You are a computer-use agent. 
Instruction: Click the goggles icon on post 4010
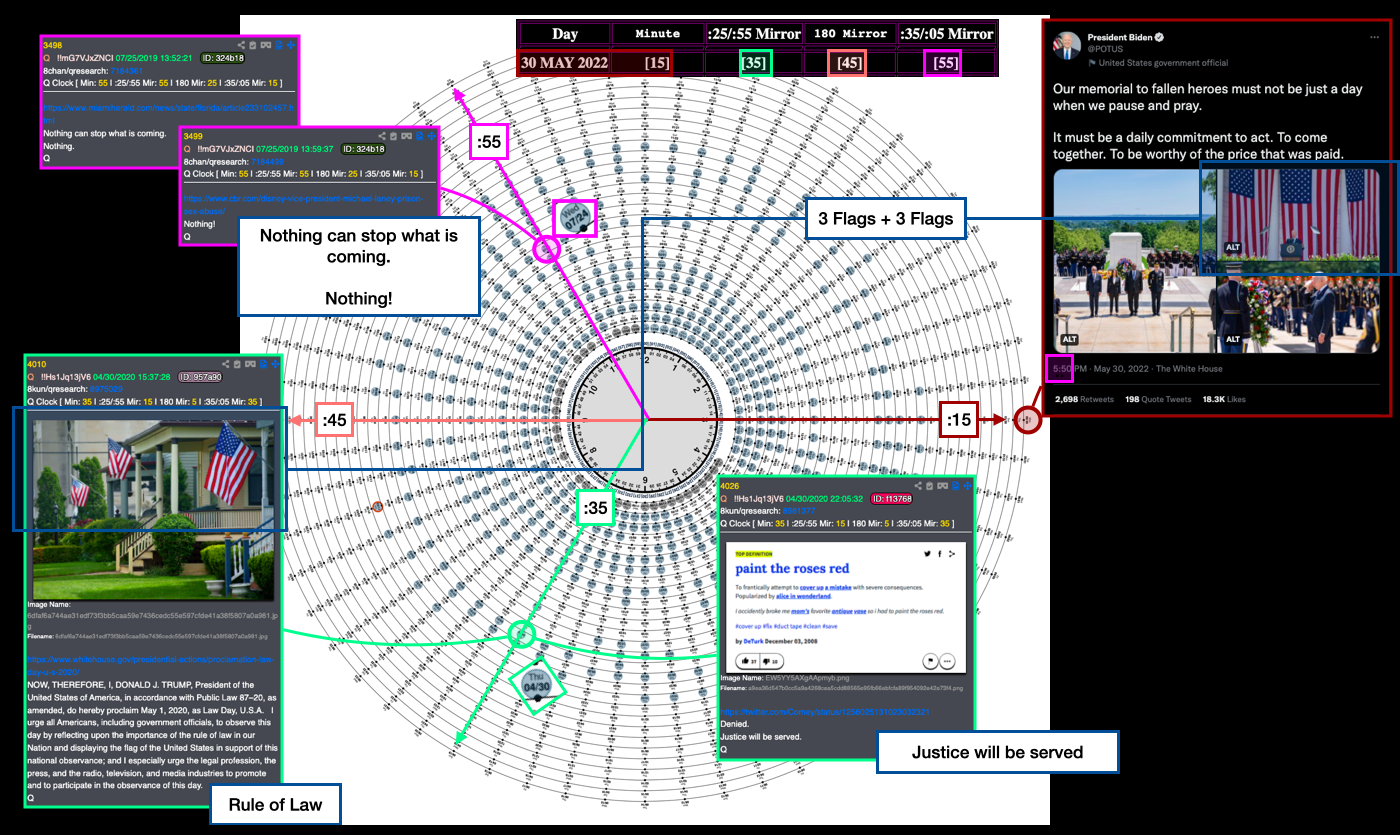coord(250,364)
